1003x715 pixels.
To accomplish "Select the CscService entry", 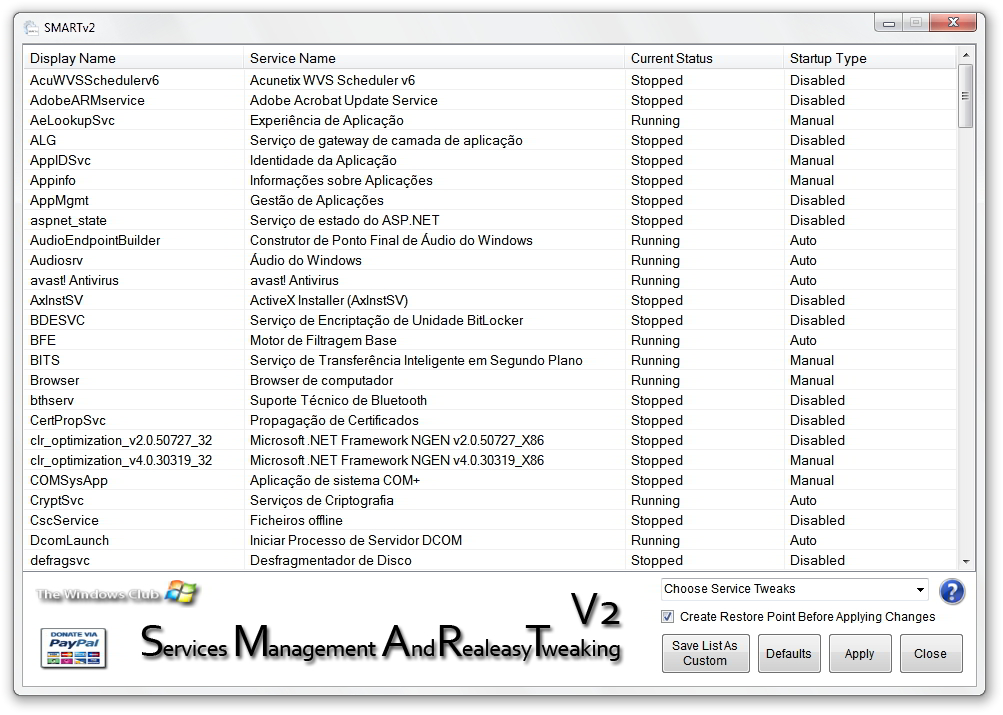I will [x=490, y=521].
